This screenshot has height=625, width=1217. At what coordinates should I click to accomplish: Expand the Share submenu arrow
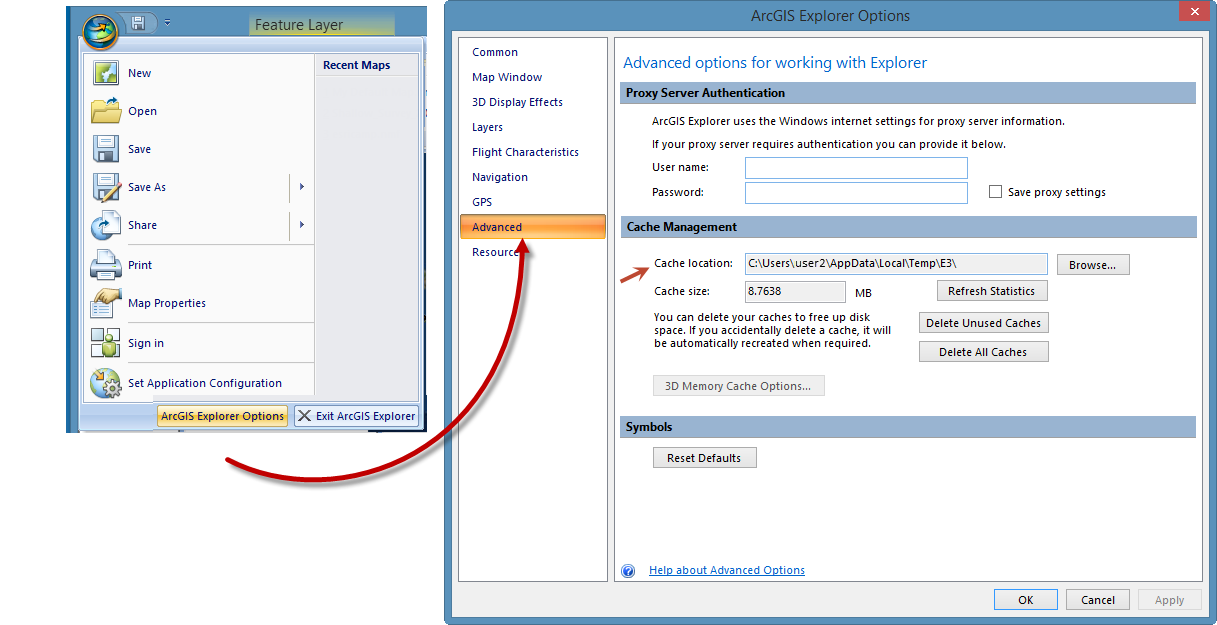coord(301,225)
